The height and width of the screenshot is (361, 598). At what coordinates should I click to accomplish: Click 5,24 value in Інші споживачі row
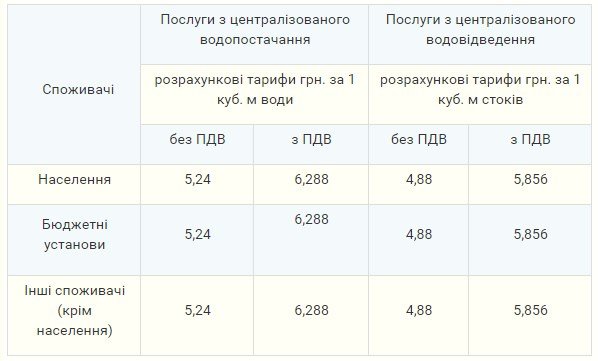(198, 310)
